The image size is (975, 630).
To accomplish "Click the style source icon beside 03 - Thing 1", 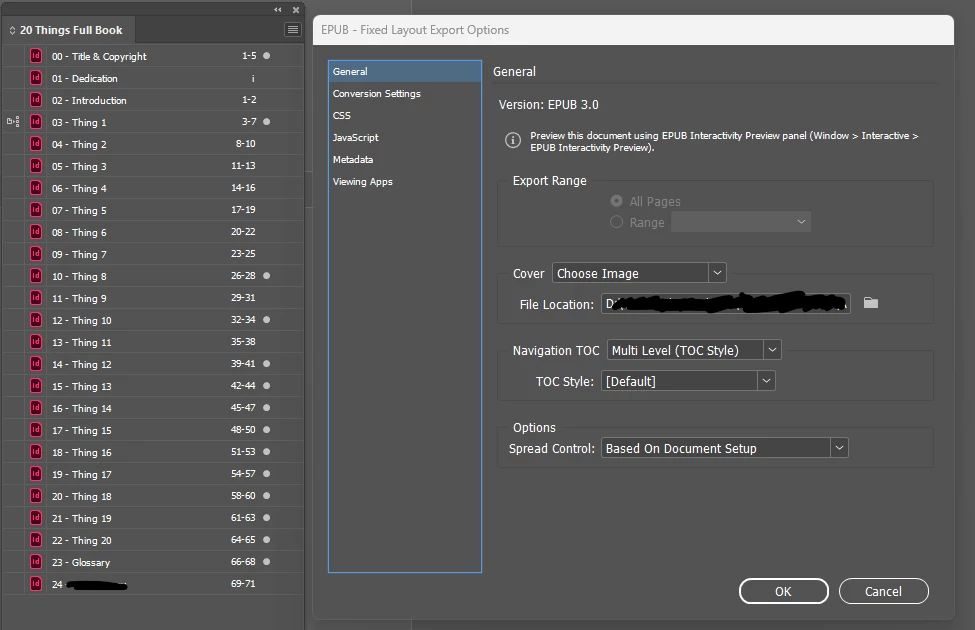I will [x=13, y=121].
